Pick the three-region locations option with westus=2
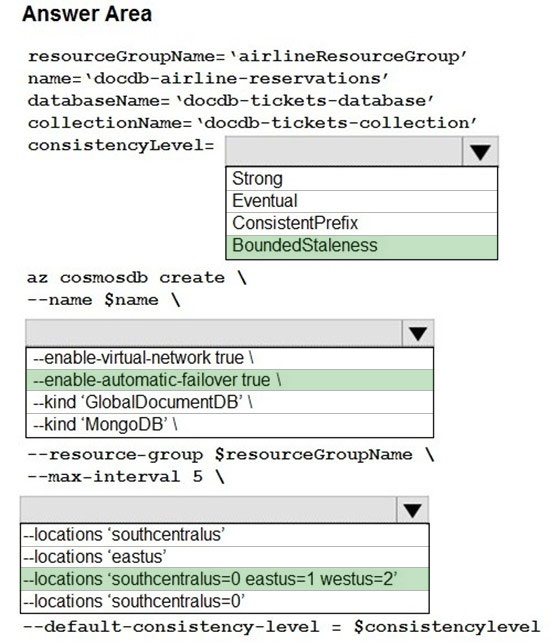Screen dimensions: 549x644 tap(225, 580)
